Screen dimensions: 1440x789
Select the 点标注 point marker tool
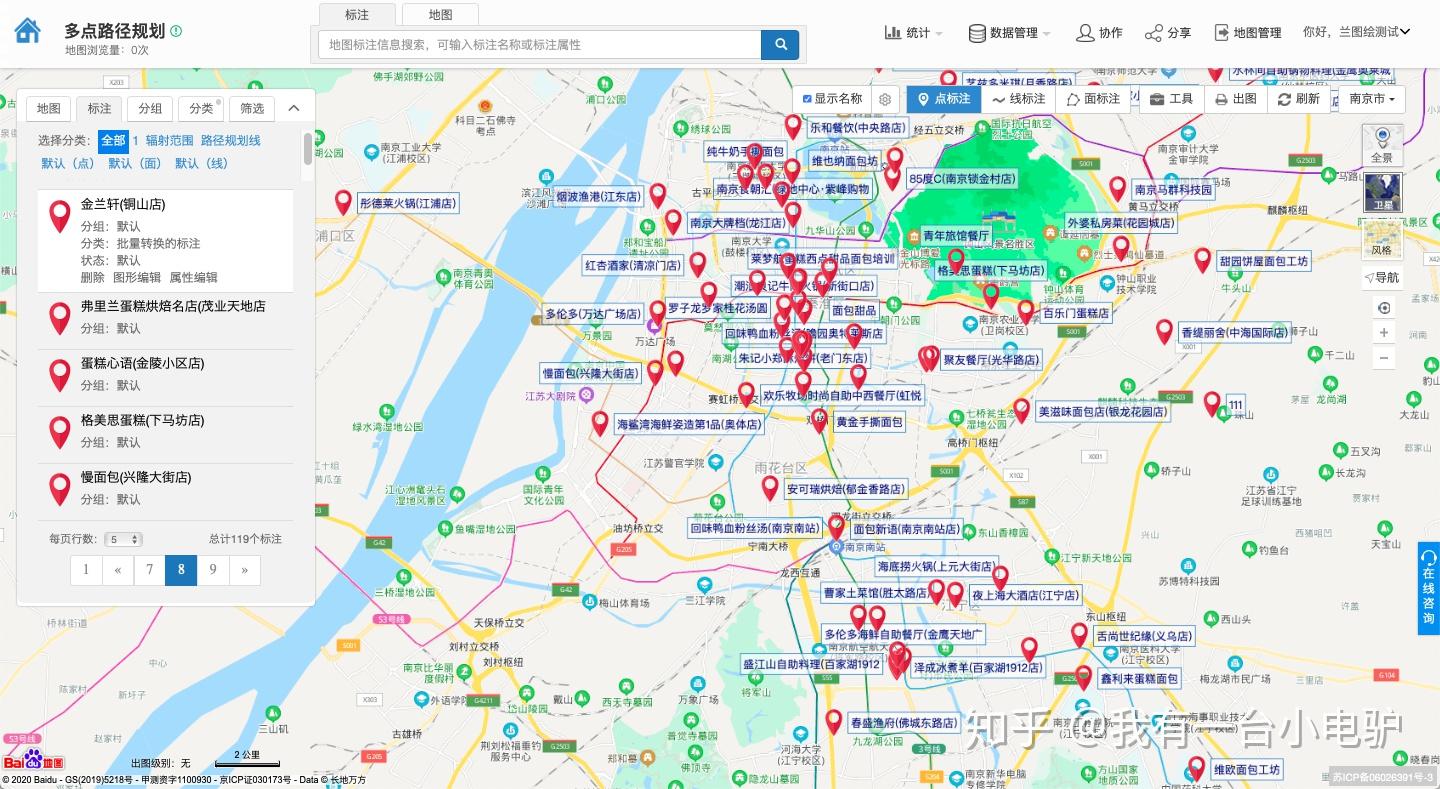click(x=943, y=99)
